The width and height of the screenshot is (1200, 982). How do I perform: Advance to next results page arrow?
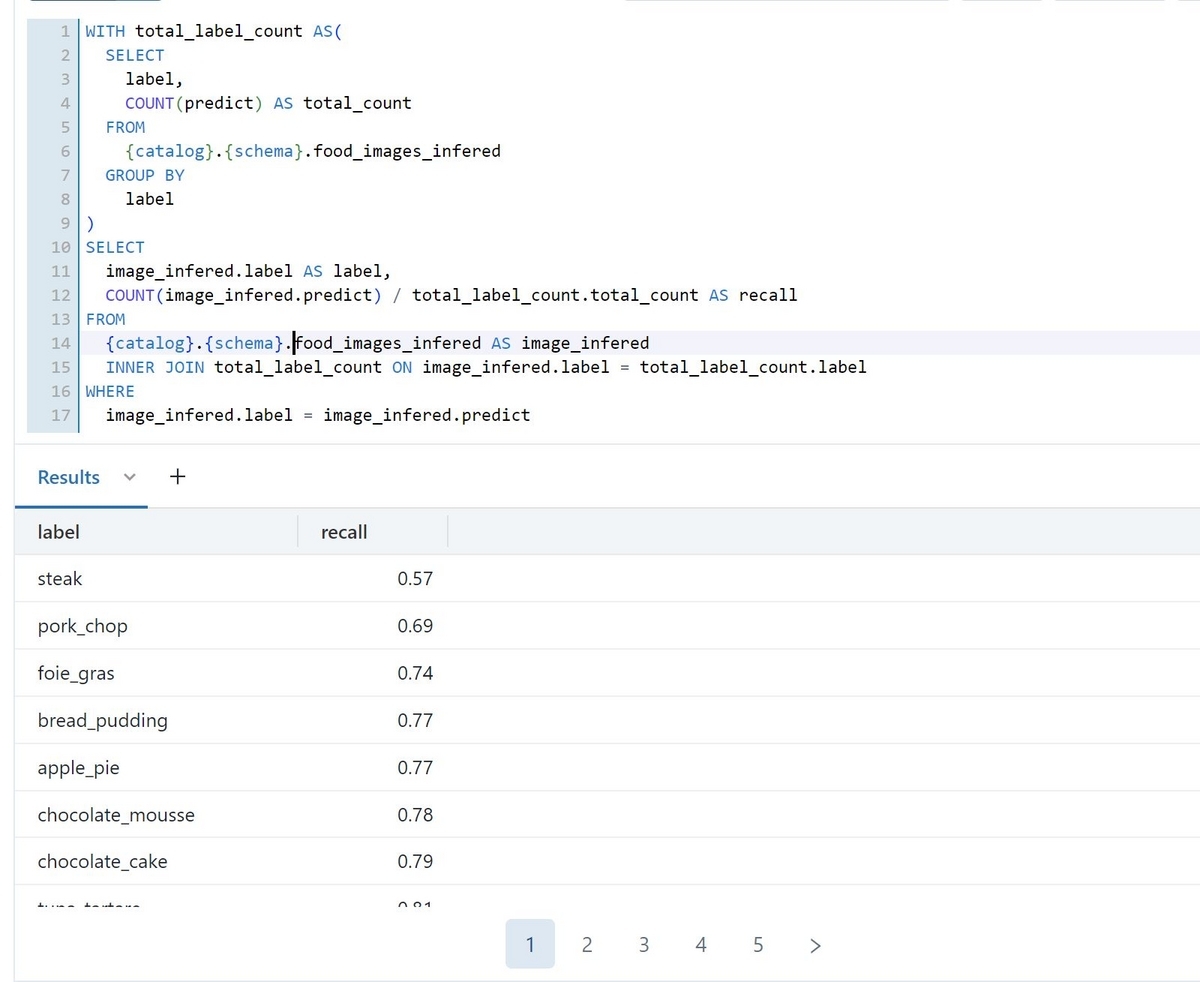815,944
